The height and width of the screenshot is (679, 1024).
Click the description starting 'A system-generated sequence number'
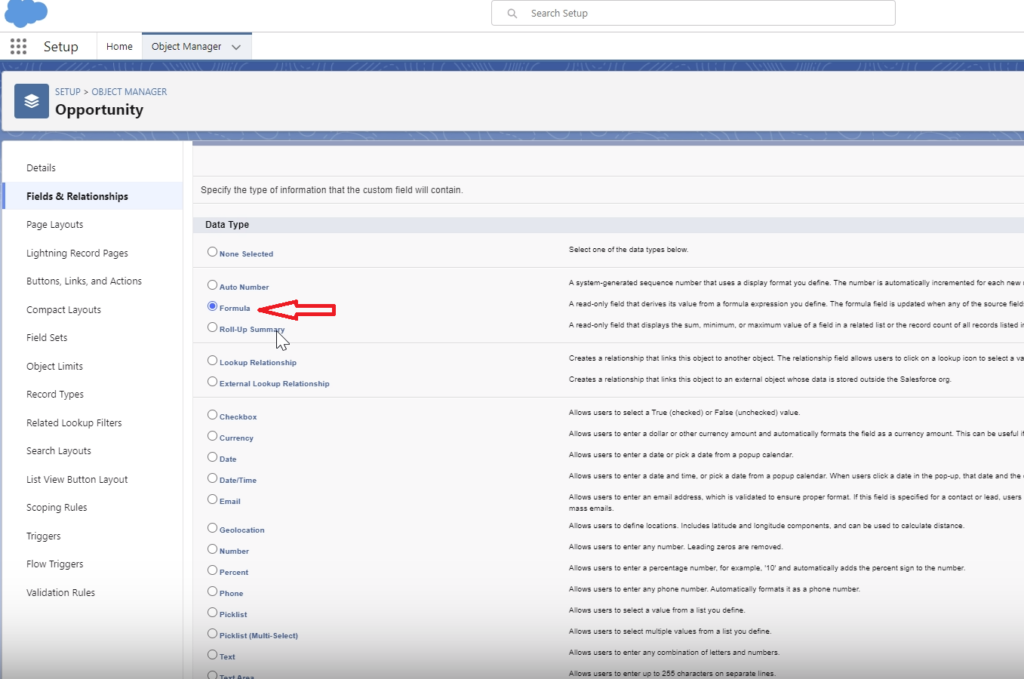(x=795, y=283)
